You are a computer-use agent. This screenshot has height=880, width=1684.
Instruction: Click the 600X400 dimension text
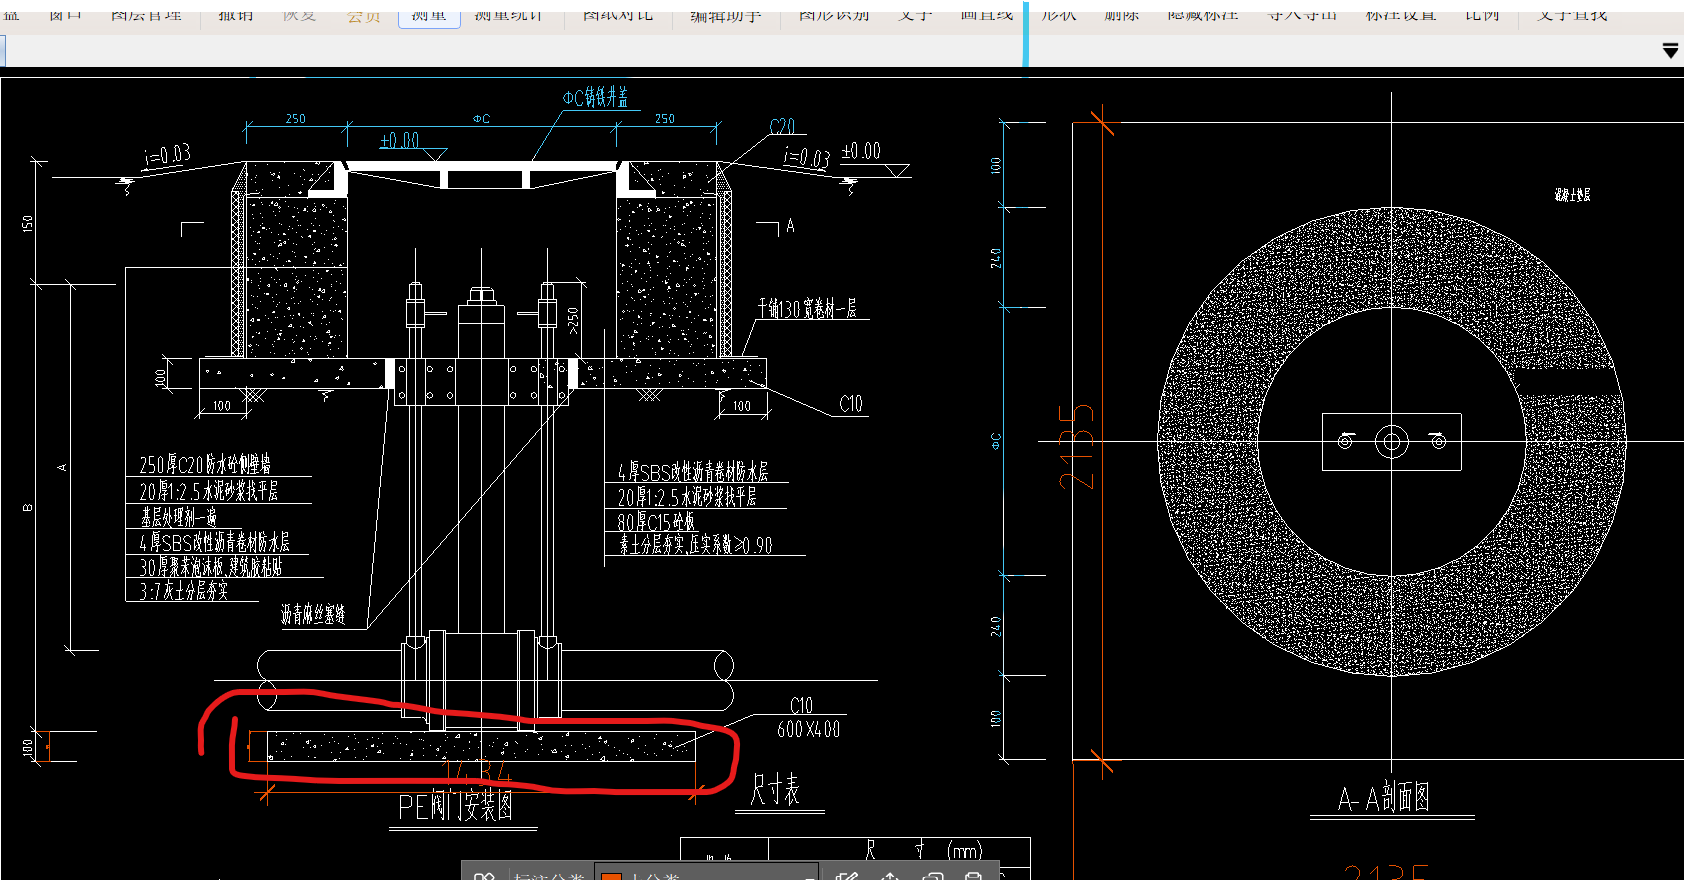click(808, 729)
